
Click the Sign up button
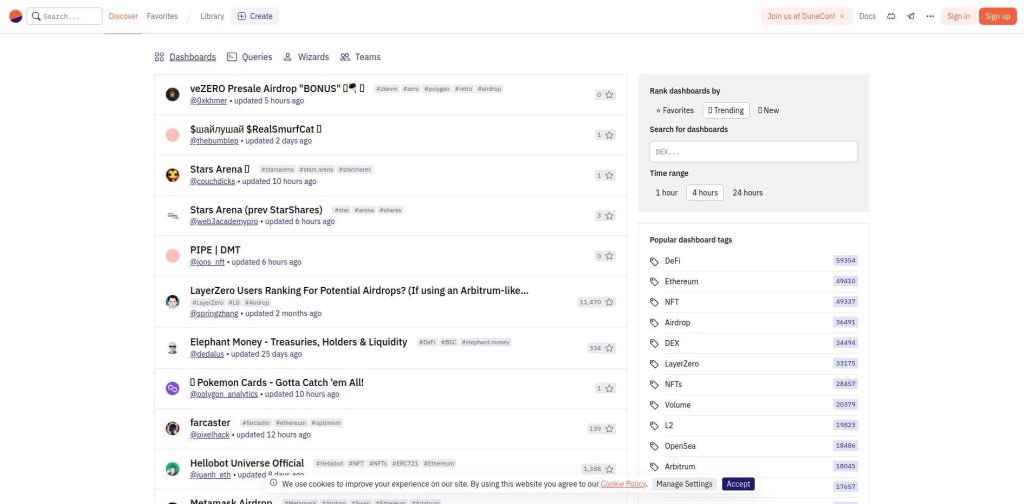(x=997, y=16)
